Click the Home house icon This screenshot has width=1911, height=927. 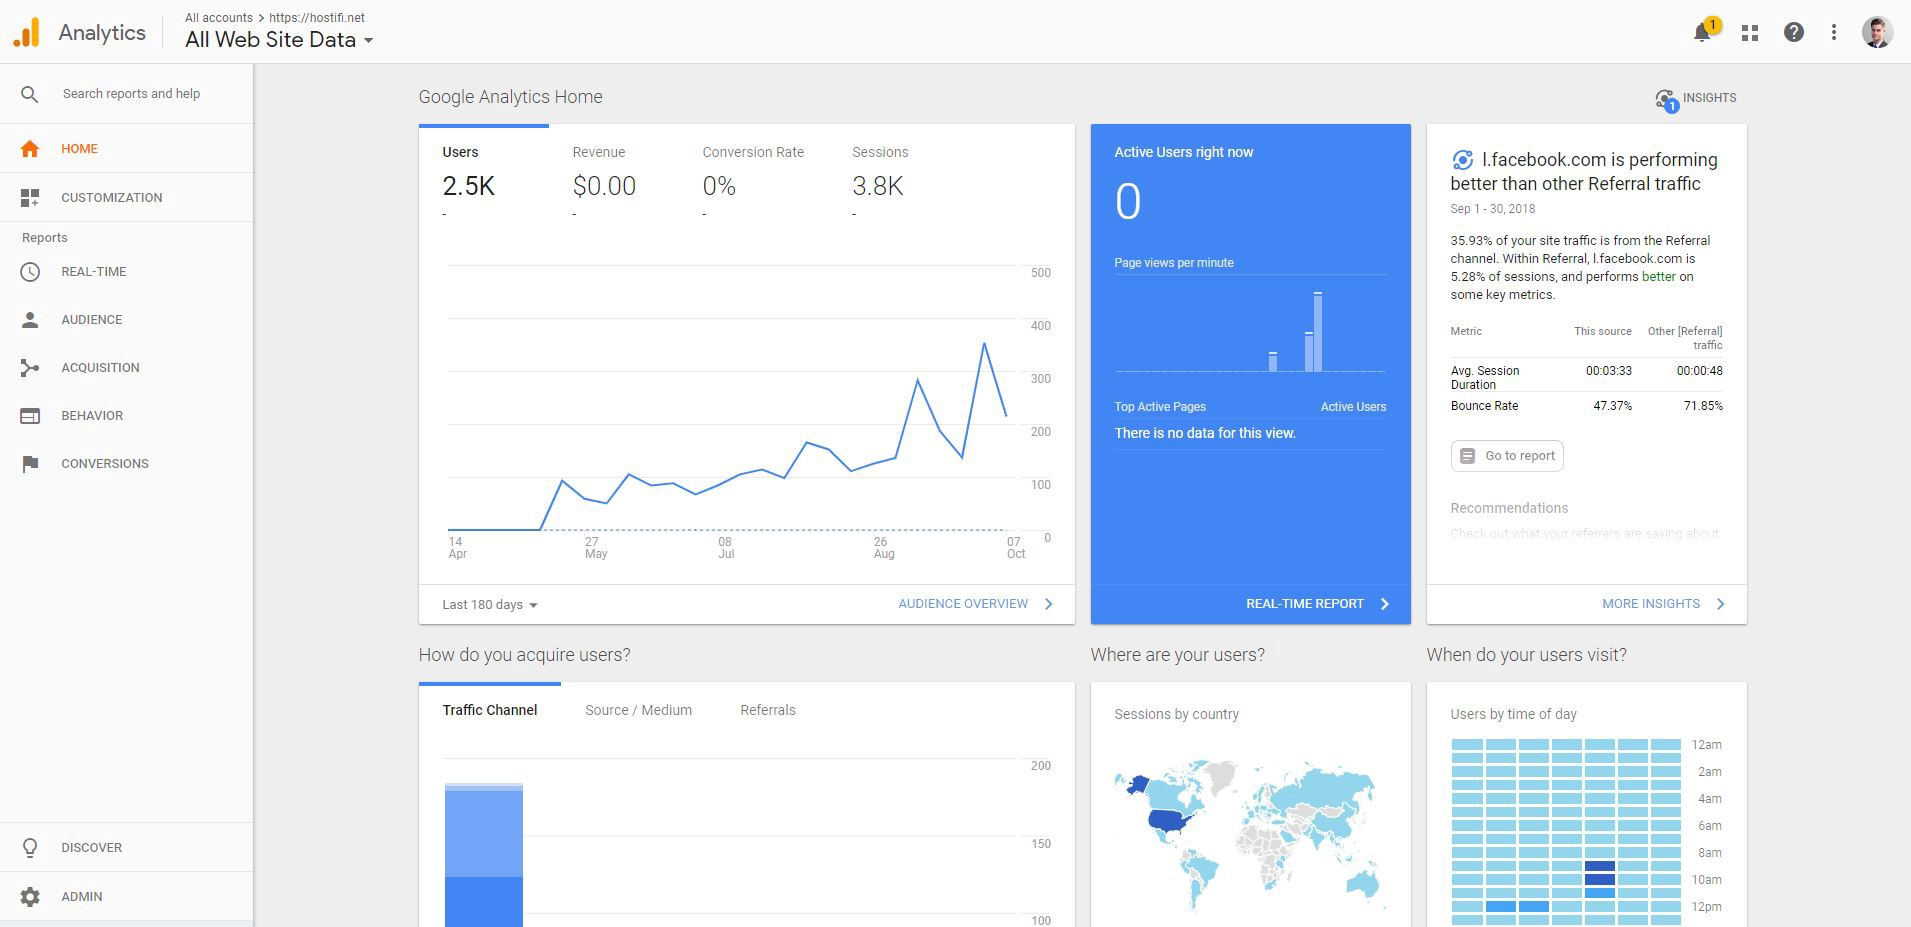tap(30, 149)
